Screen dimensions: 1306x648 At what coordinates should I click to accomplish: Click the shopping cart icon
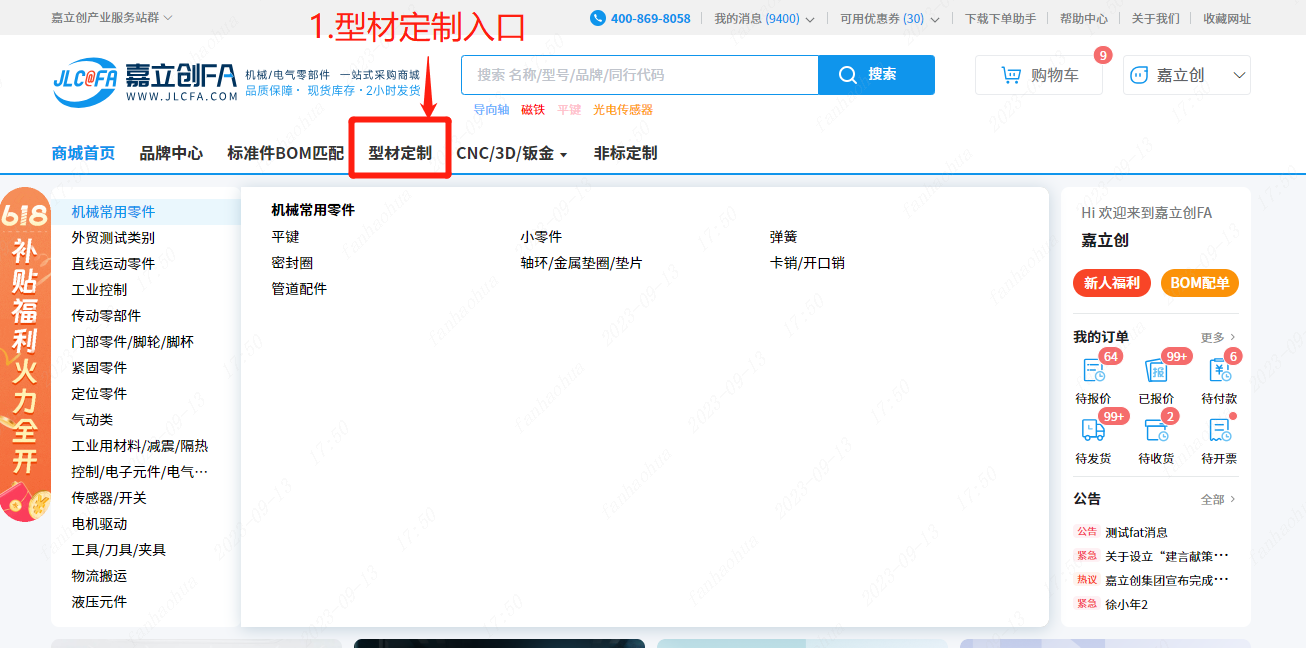coord(1012,75)
